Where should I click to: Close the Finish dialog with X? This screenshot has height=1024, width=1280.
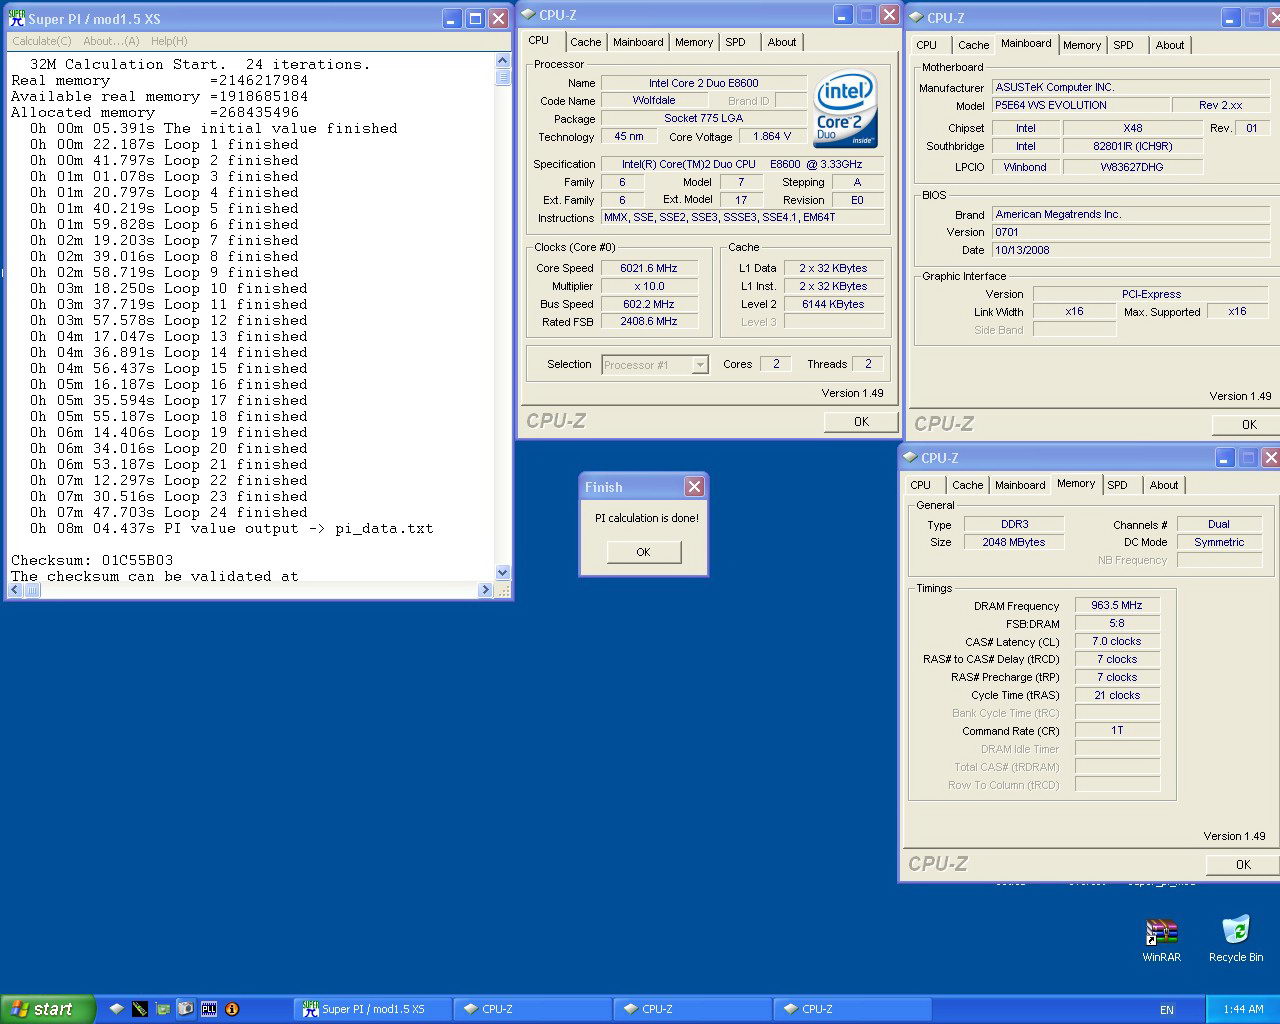pyautogui.click(x=694, y=486)
